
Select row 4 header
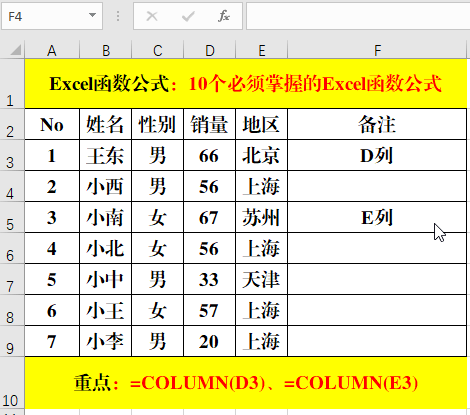12,186
